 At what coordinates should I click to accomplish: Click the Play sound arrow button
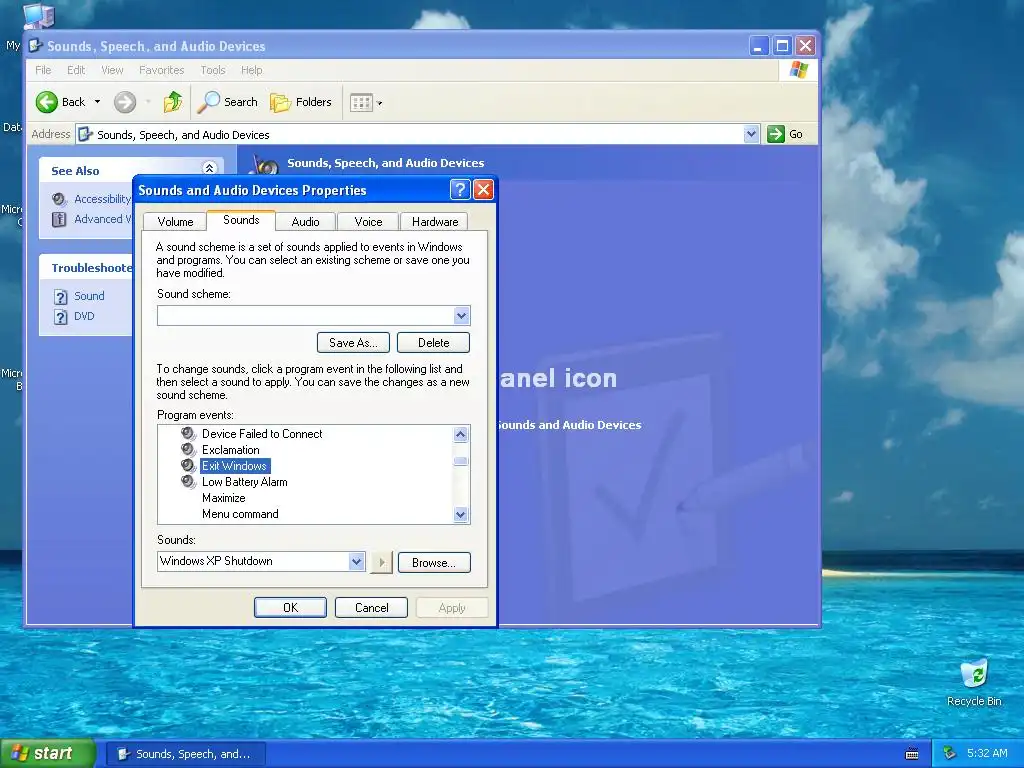pyautogui.click(x=381, y=562)
